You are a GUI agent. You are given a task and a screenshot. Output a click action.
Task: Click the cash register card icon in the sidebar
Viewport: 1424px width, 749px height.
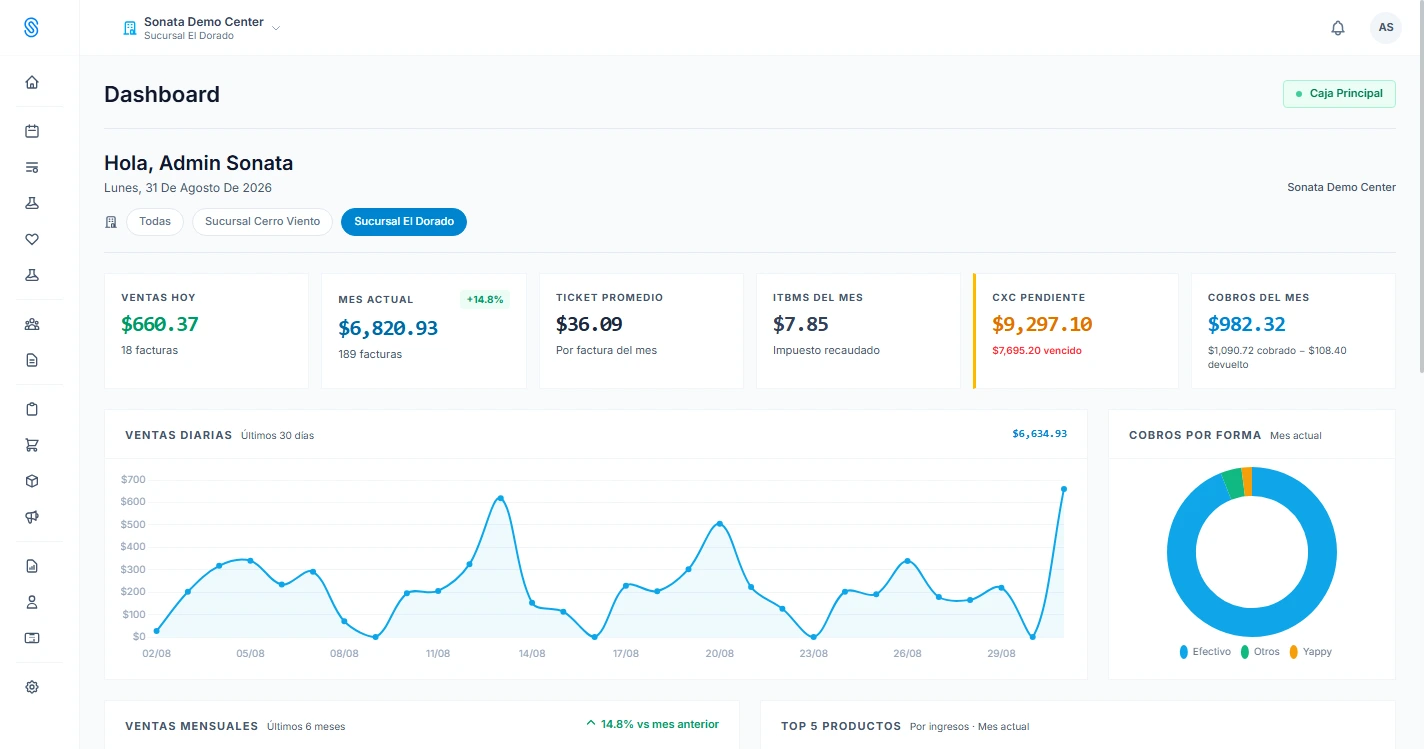(x=32, y=638)
